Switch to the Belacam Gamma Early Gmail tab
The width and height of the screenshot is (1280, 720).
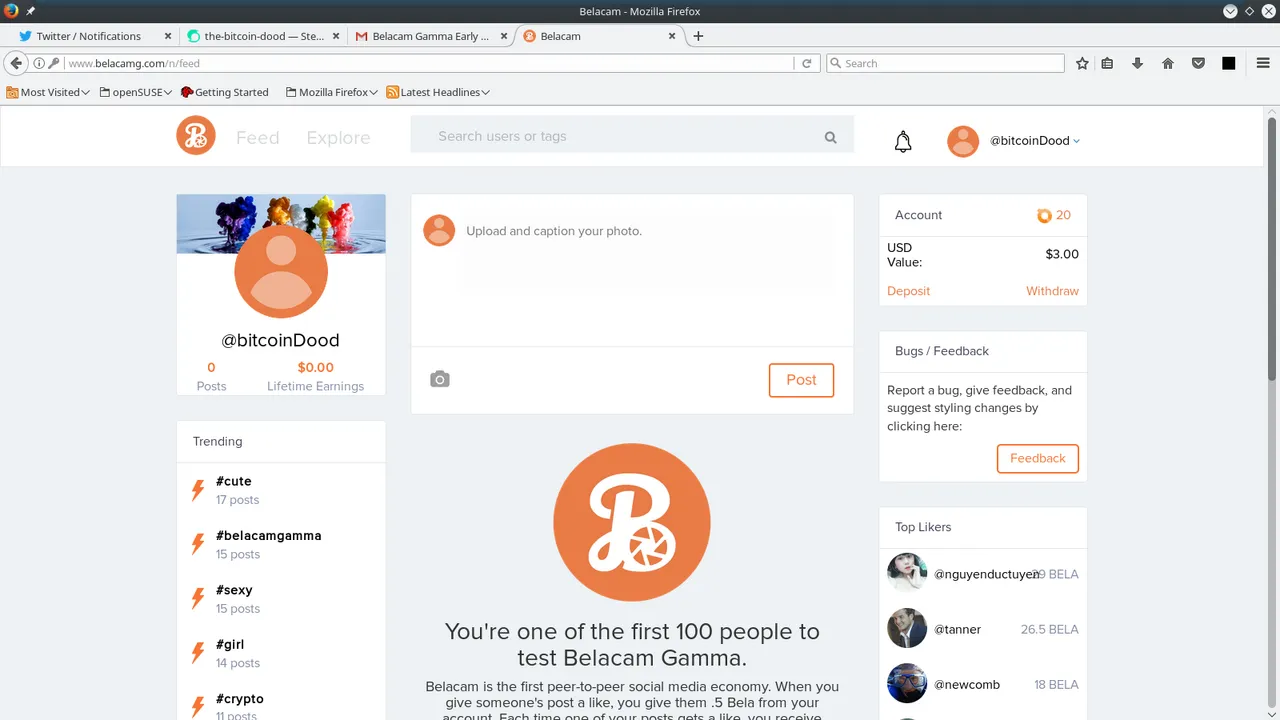pyautogui.click(x=431, y=36)
